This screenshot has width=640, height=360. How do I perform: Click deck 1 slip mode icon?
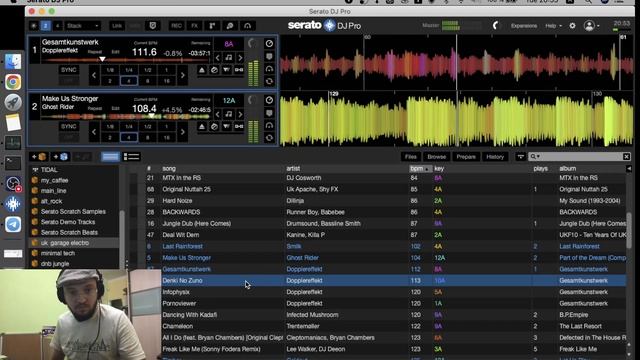pos(226,70)
